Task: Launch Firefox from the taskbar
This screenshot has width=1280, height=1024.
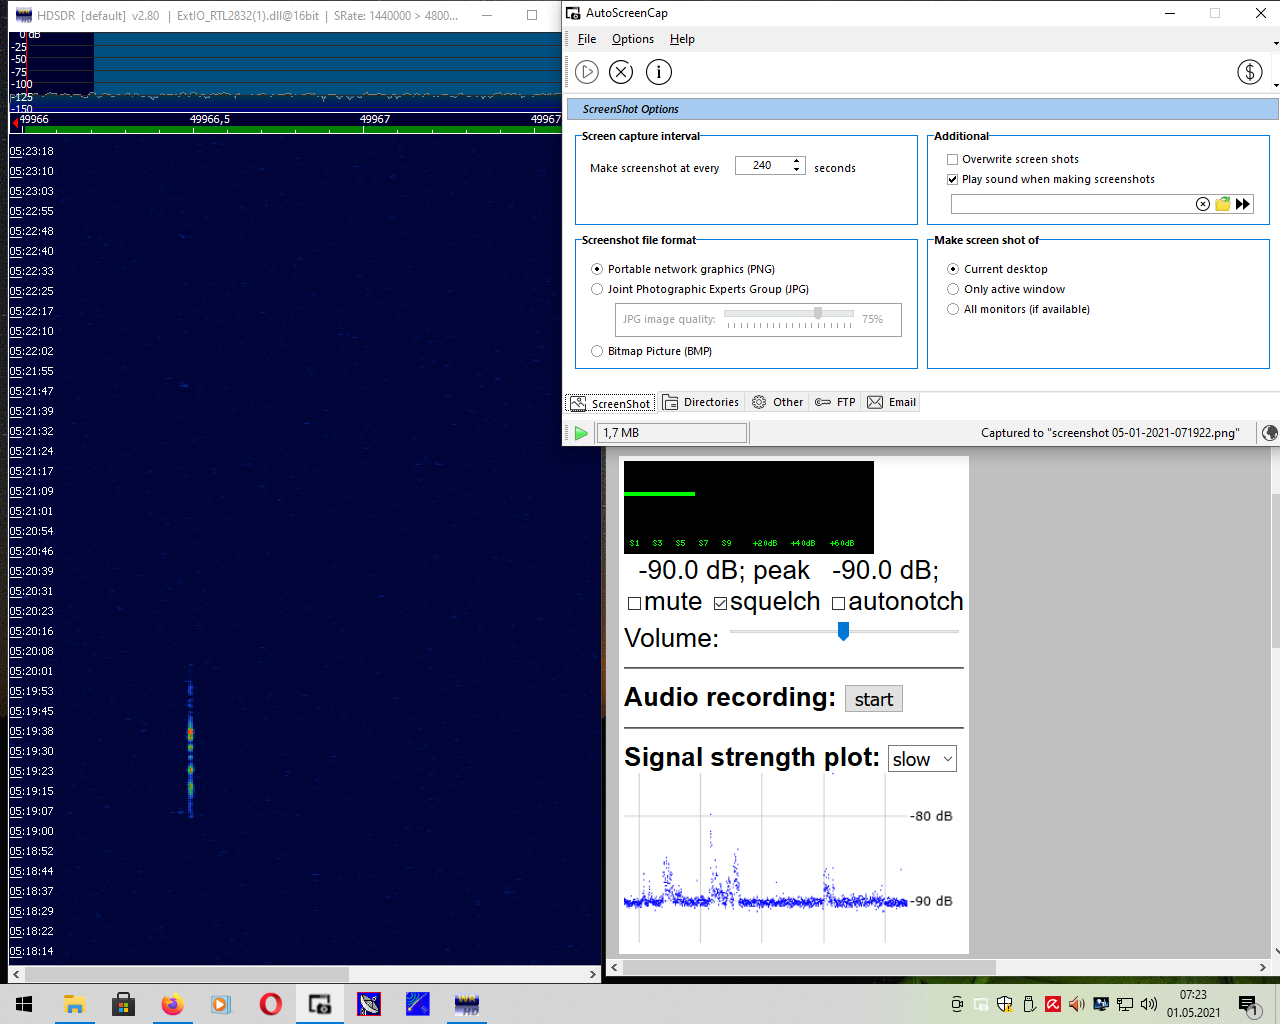Action: click(172, 1004)
